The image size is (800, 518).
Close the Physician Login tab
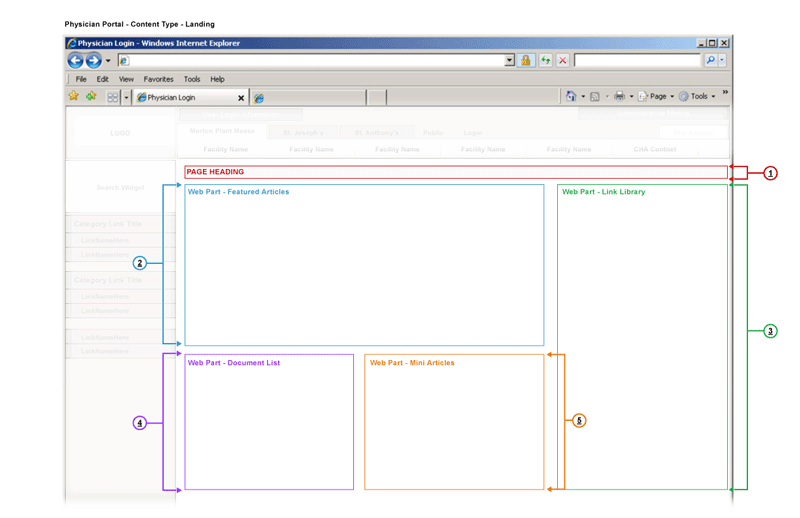pyautogui.click(x=241, y=97)
